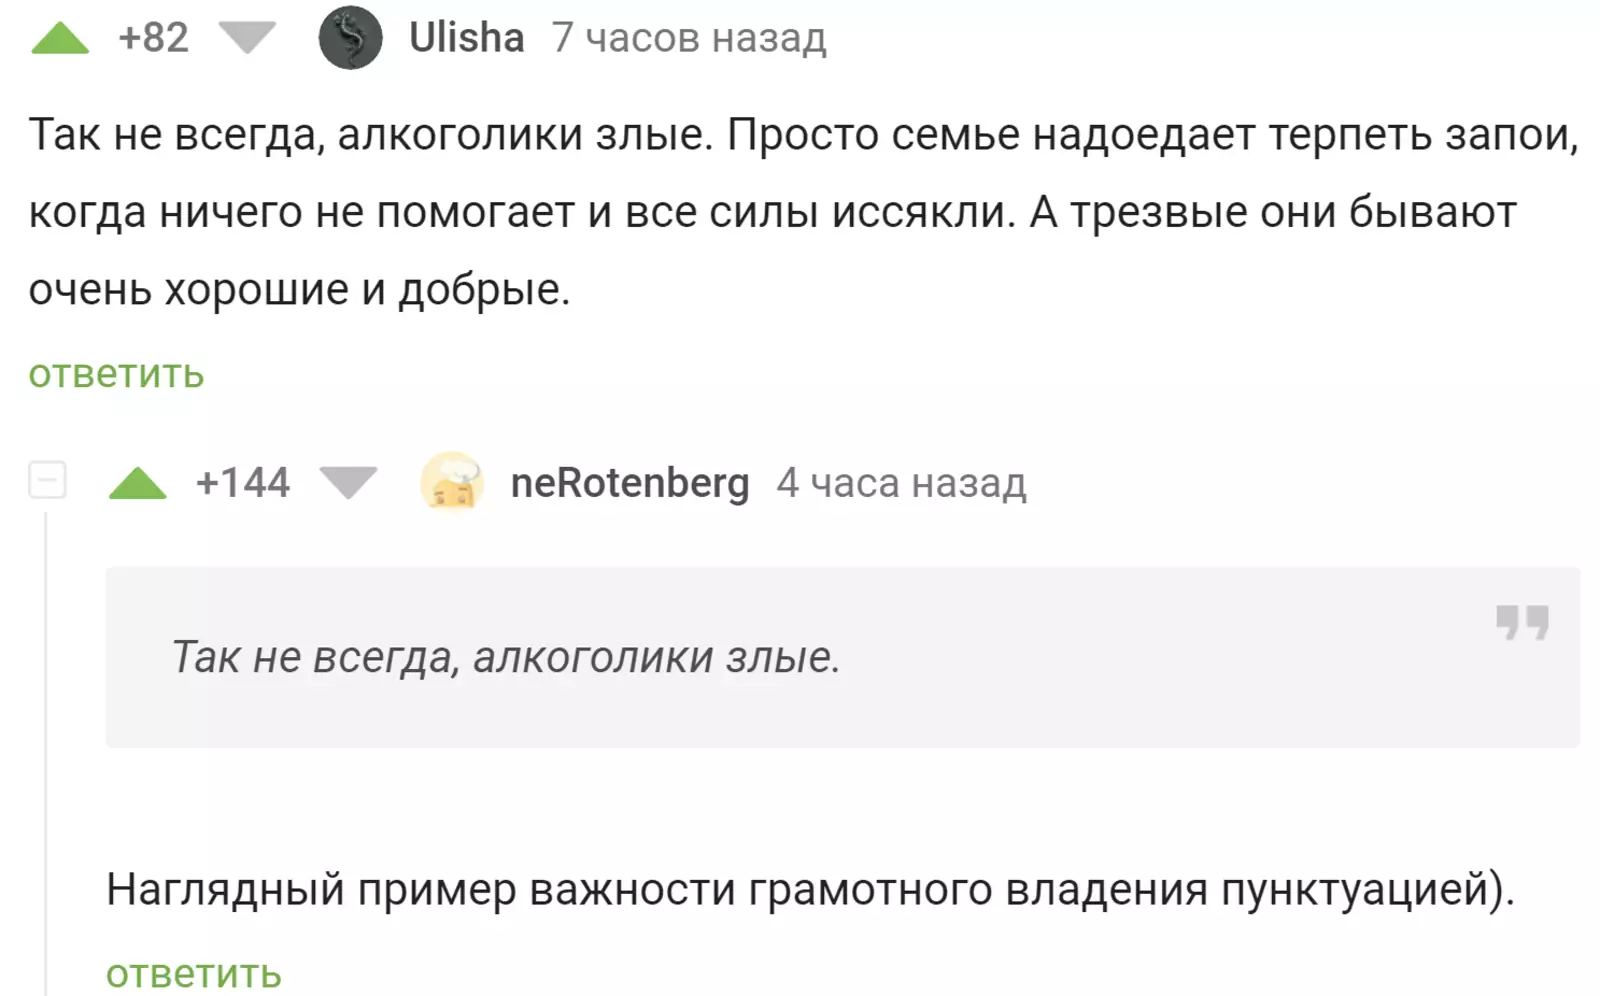Downvote Ulisha's comment with gray arrow

click(x=247, y=39)
